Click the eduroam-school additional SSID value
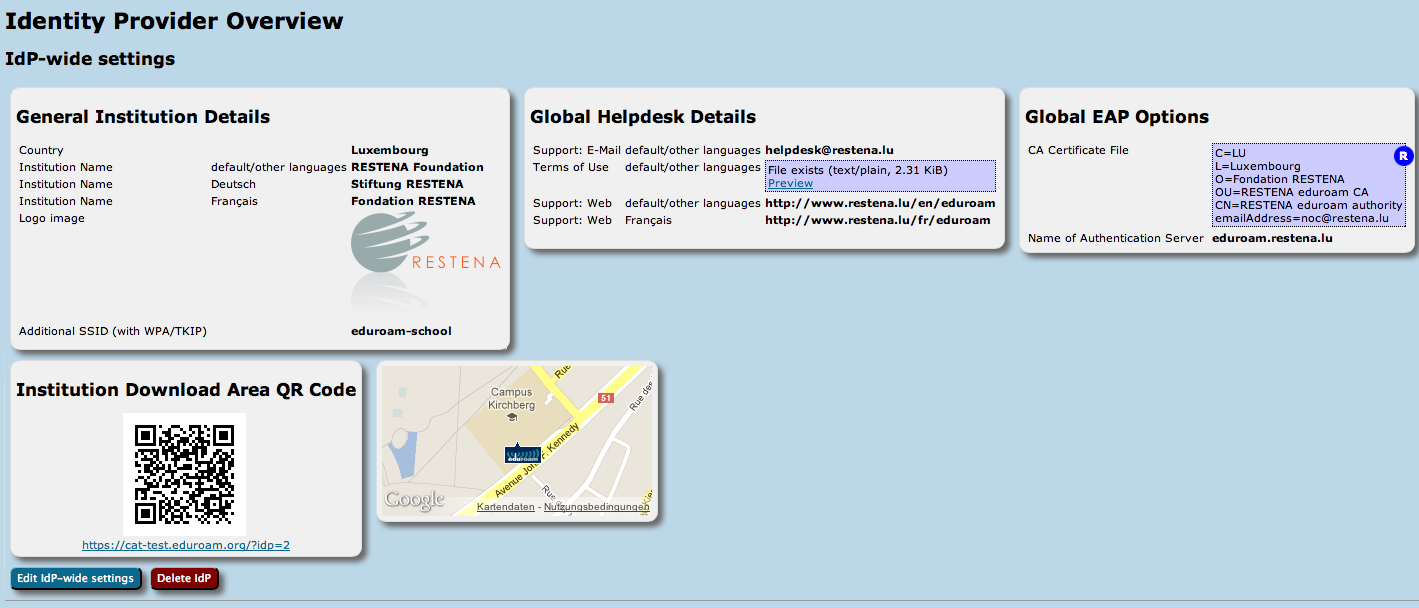 coord(401,331)
